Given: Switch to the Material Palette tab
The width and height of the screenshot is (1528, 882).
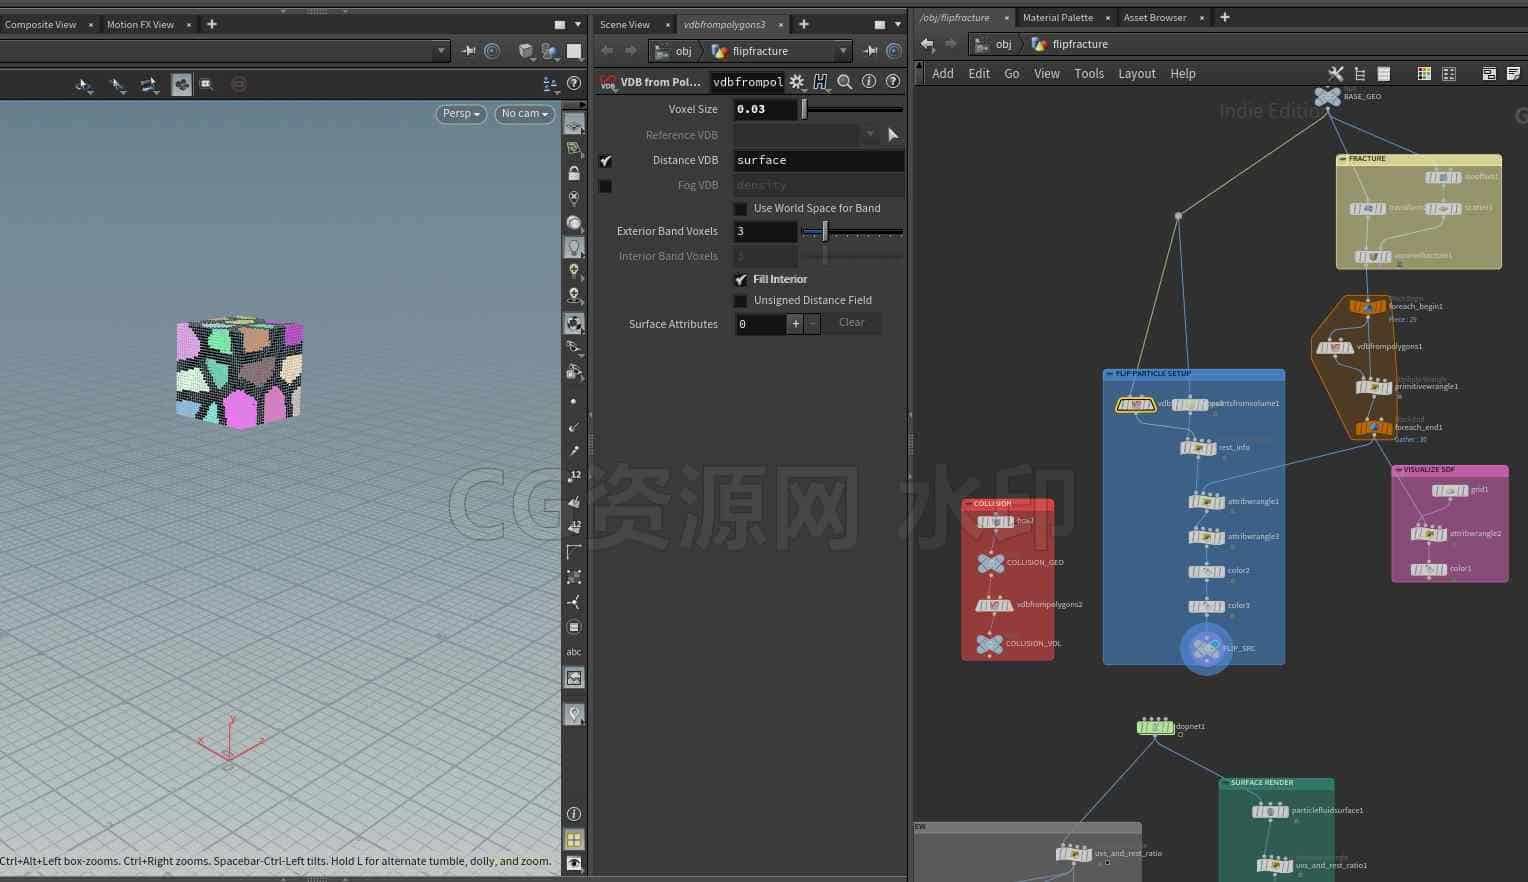Looking at the screenshot, I should pos(1058,18).
